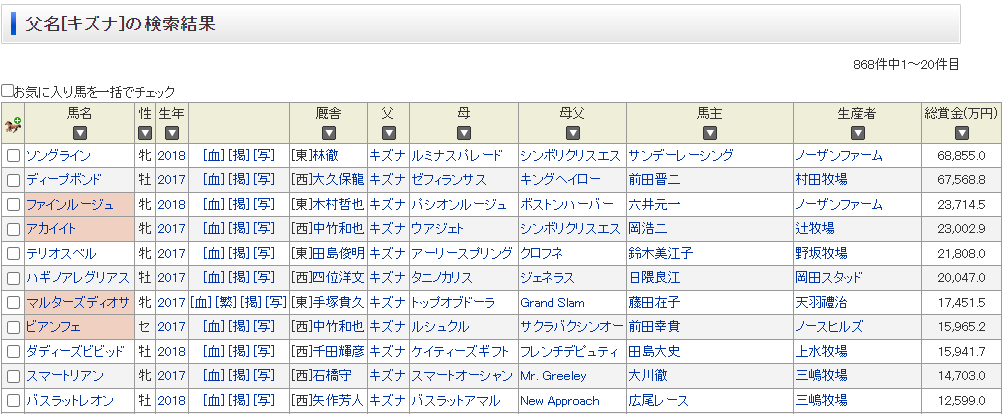This screenshot has width=1003, height=414.
Task: Open the sort dropdown under 馬名 column
Action: coord(80,133)
